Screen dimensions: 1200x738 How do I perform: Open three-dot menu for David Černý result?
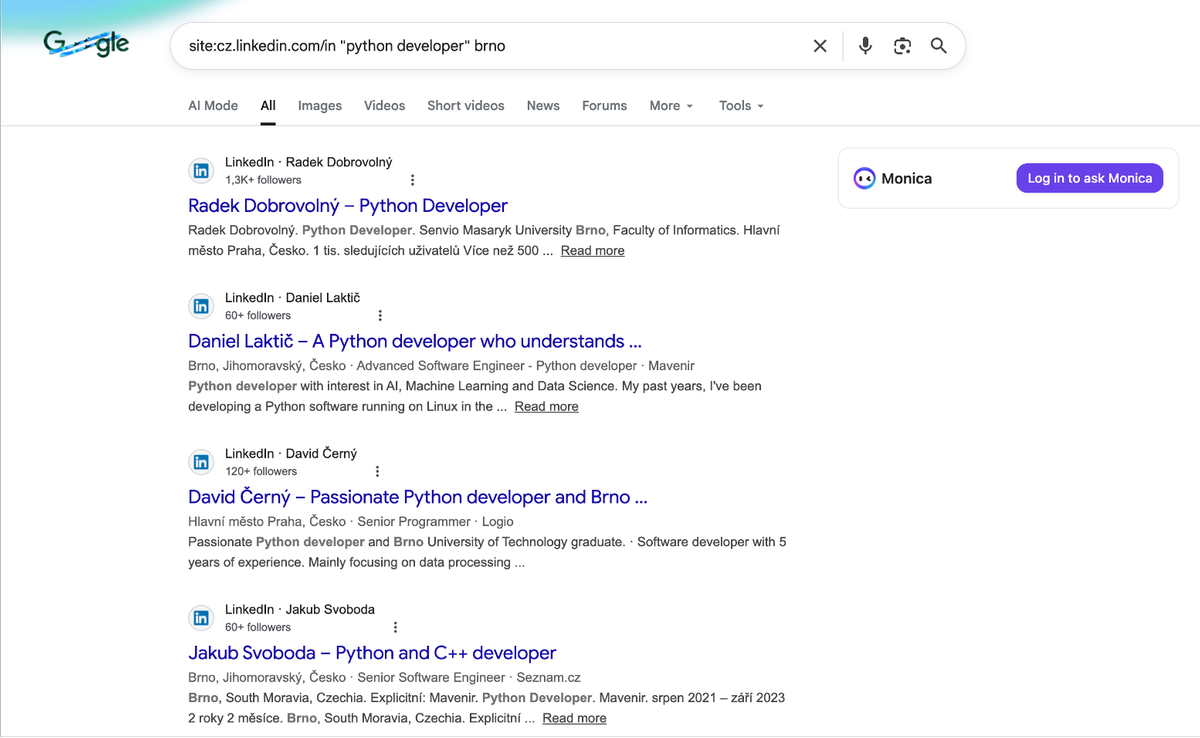[377, 472]
